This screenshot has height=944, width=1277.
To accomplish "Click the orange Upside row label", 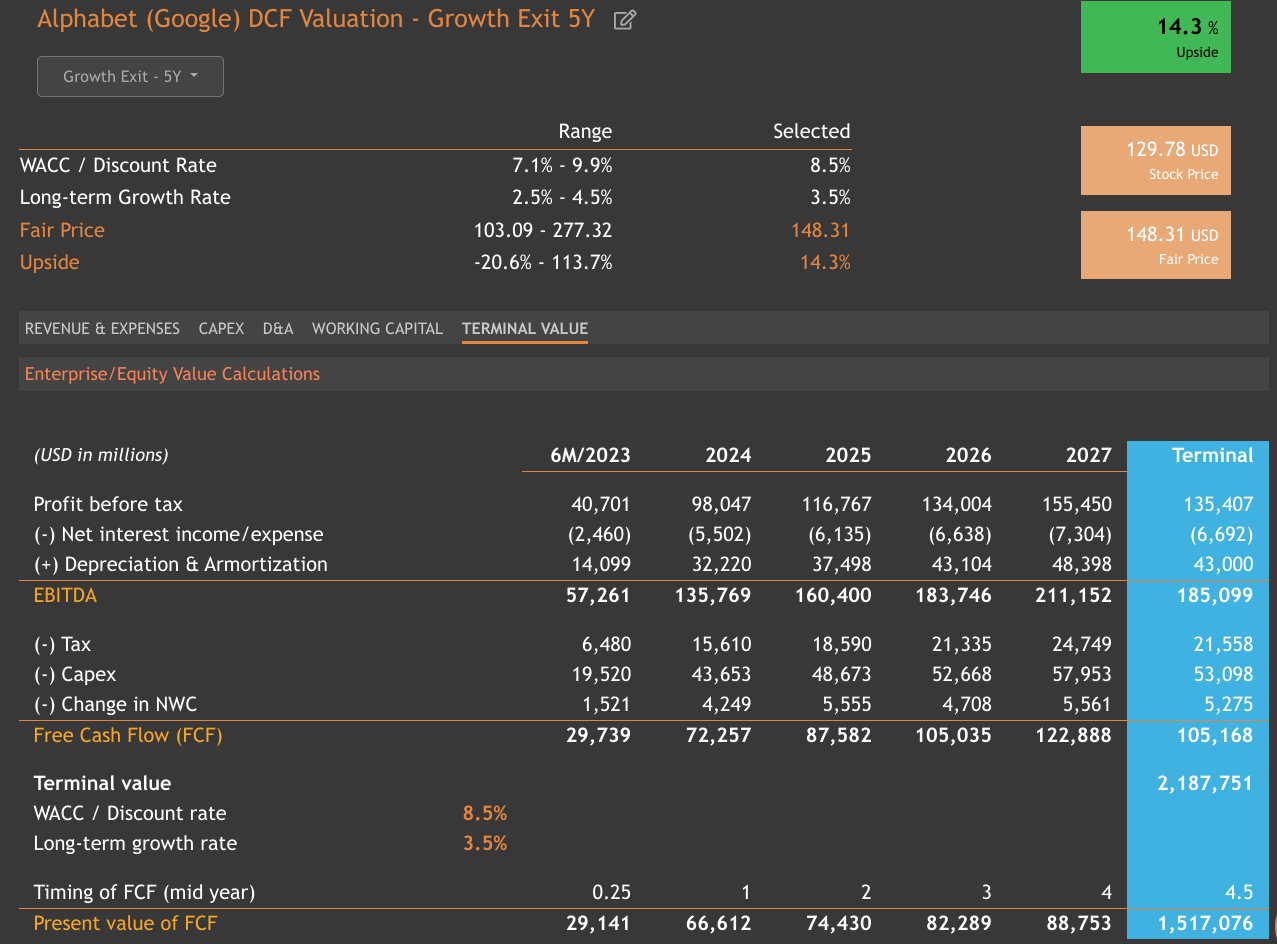I will coord(49,262).
